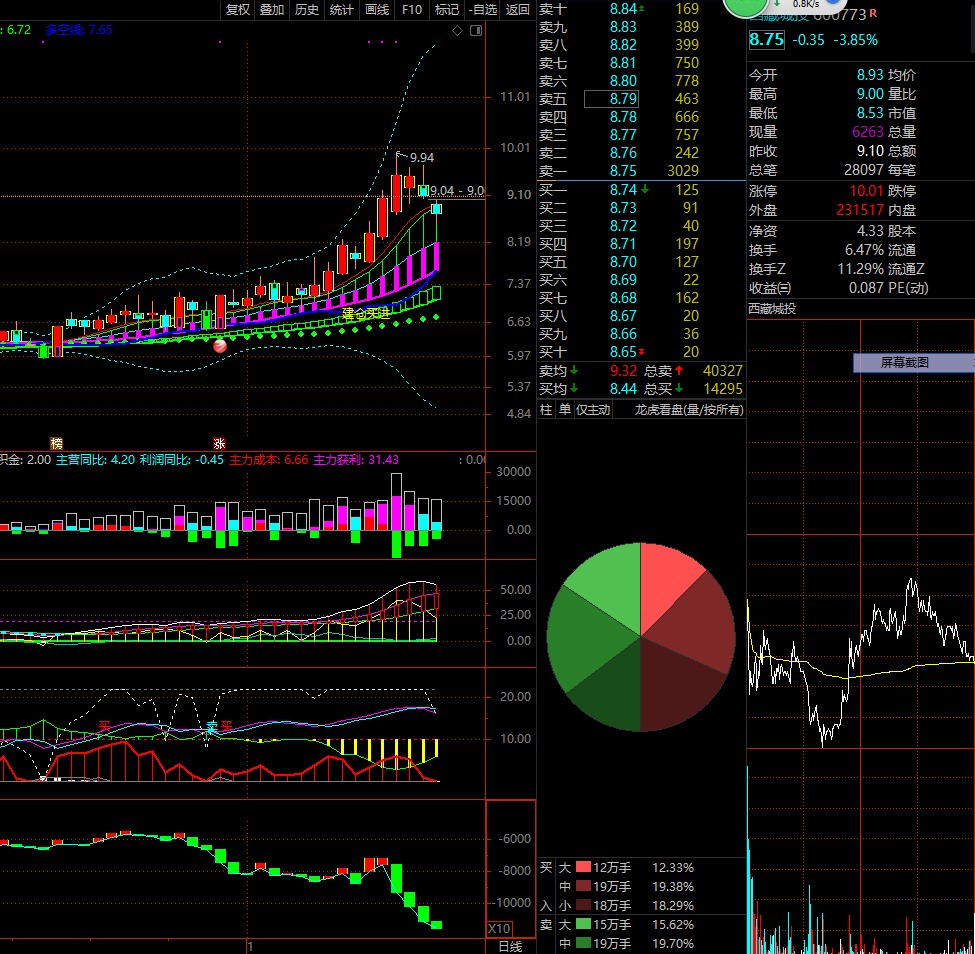
Task: Click the 主力获利: 31.43 indicator label
Action: point(356,460)
